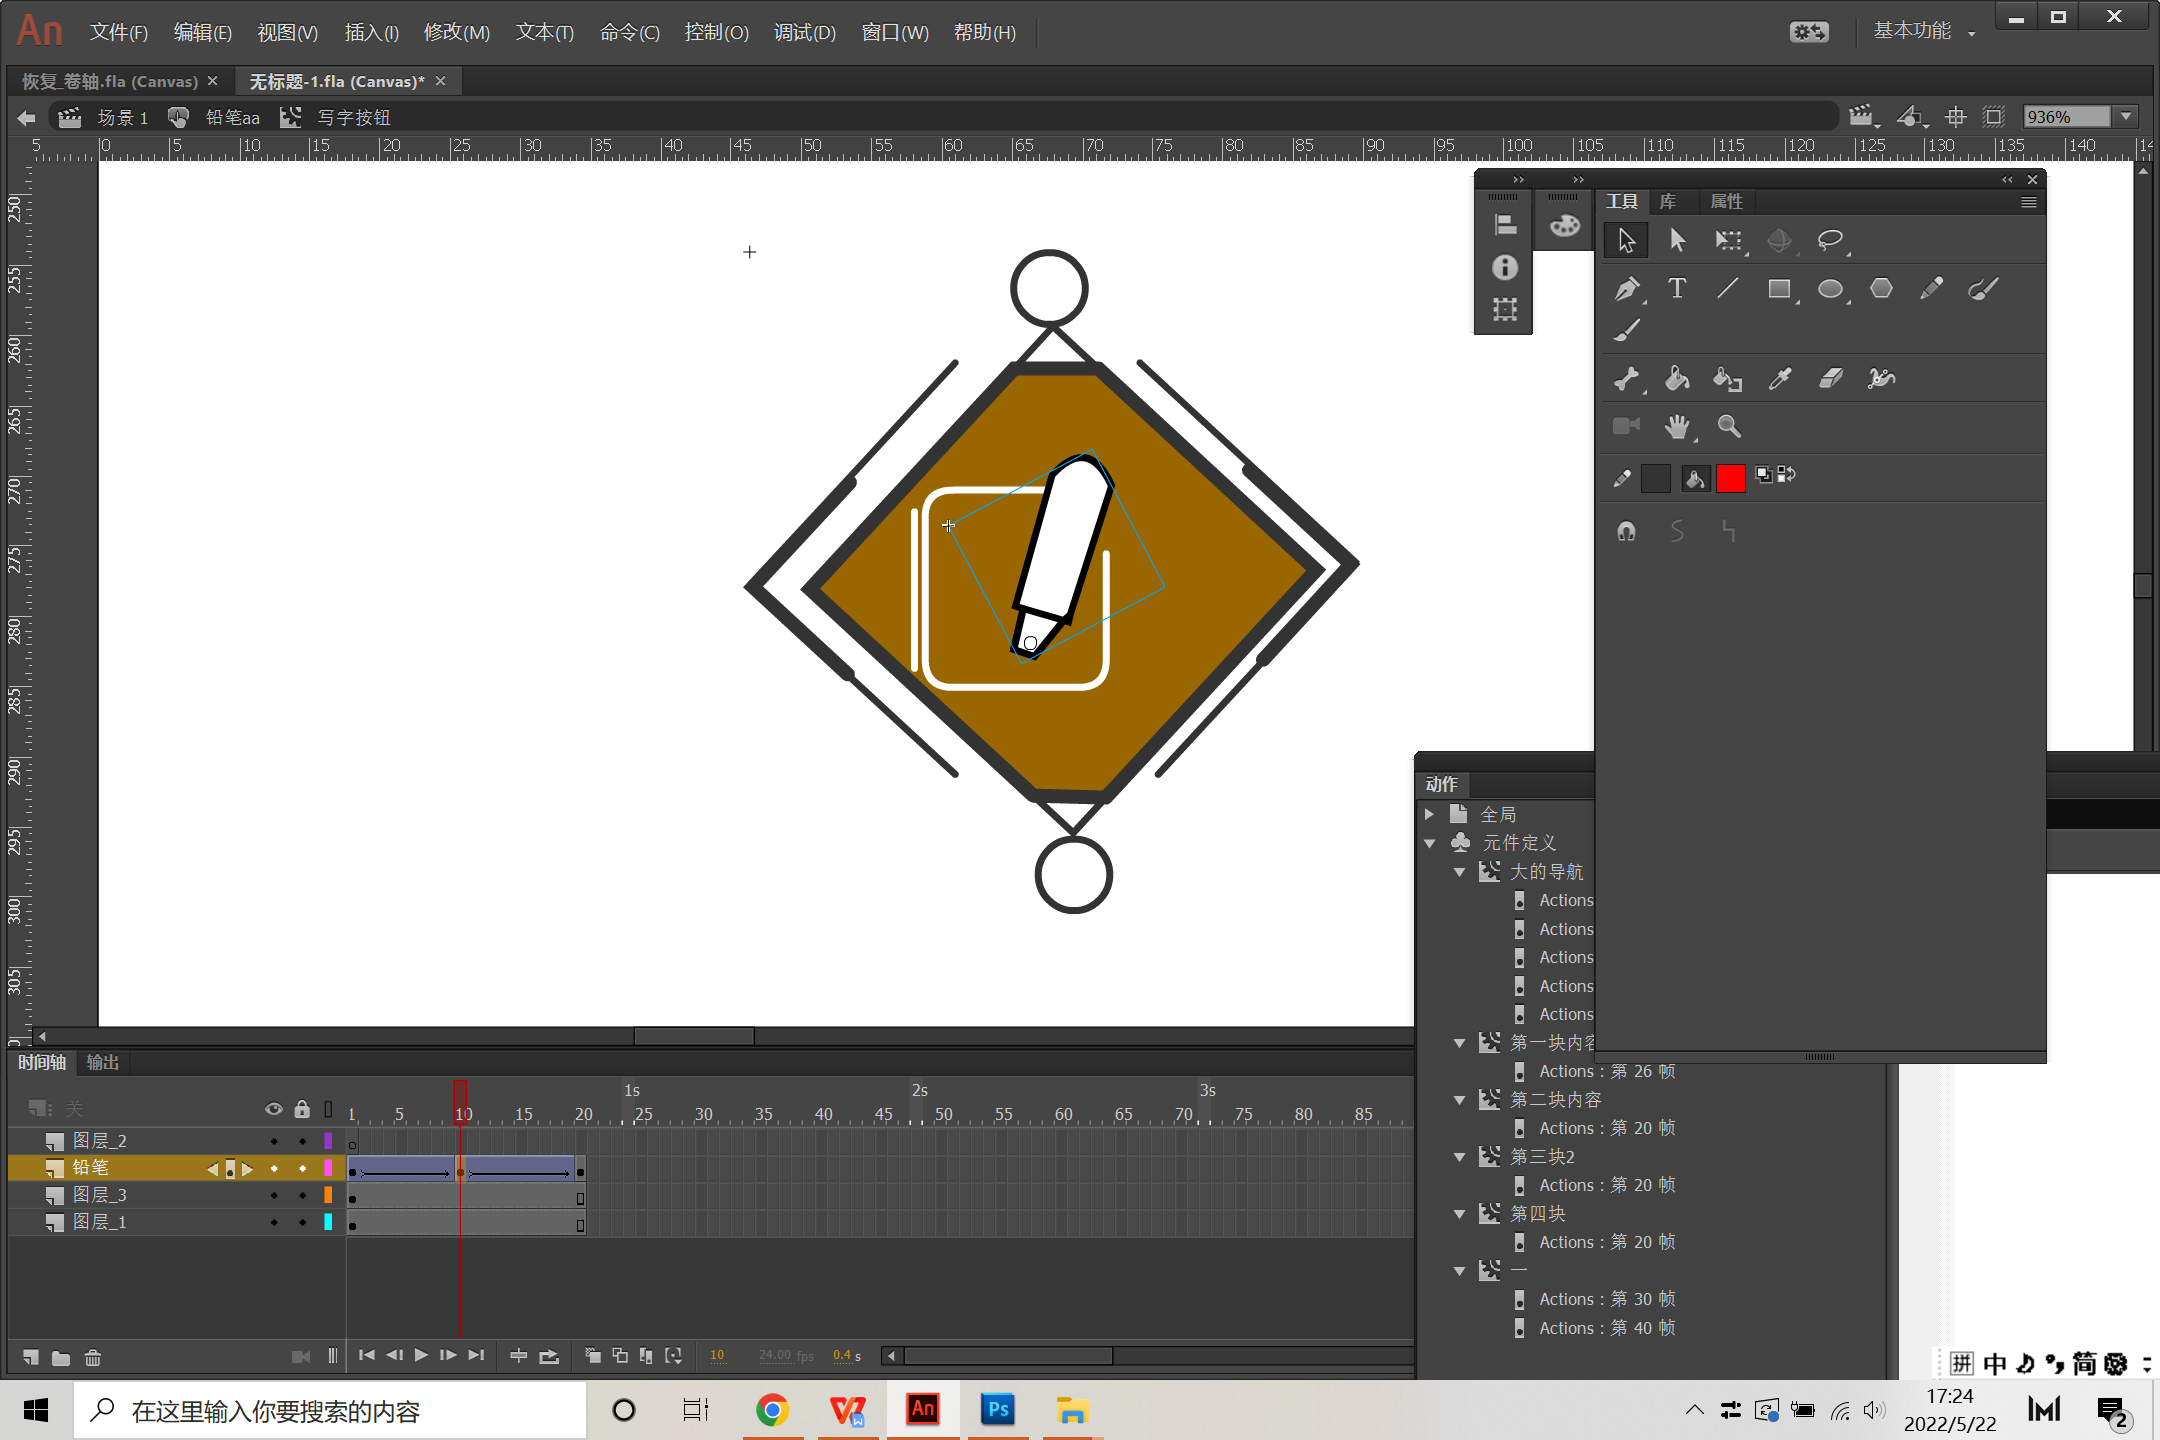Select the Eraser tool
Screen dimensions: 2160x1440
(x=1831, y=378)
